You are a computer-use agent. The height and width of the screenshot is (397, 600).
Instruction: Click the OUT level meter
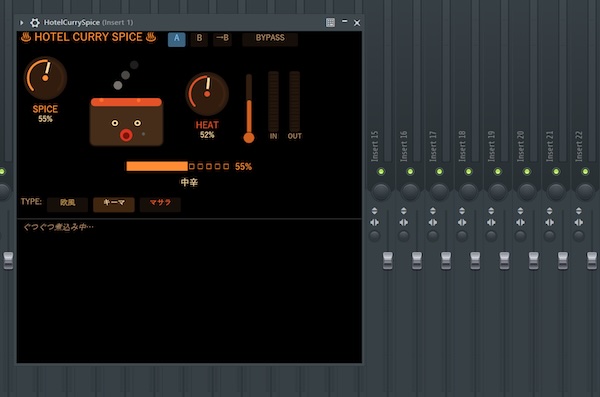(294, 102)
